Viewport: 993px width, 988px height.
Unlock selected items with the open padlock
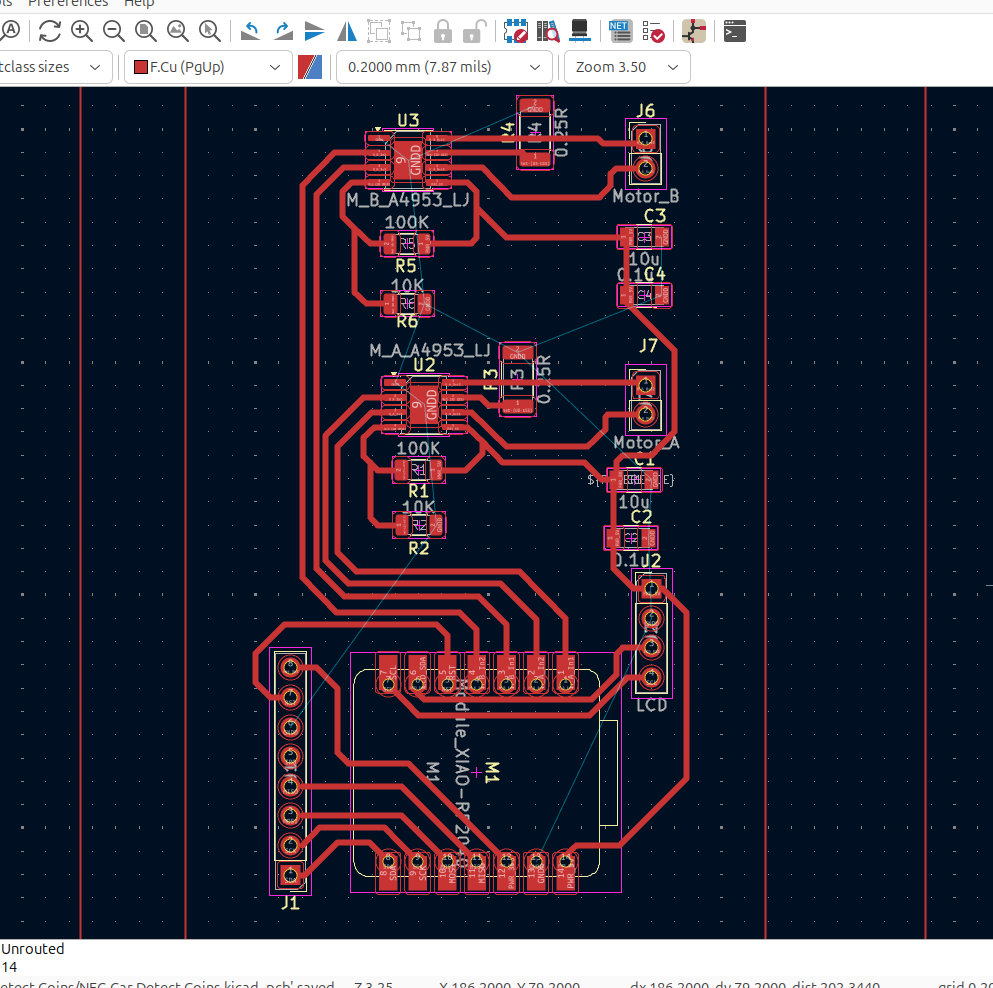[x=475, y=32]
